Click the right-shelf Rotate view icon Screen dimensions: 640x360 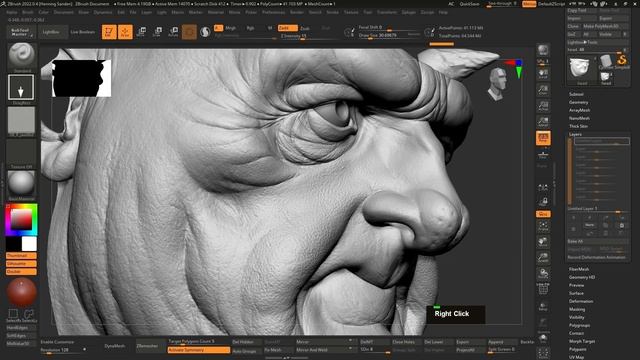(x=543, y=273)
